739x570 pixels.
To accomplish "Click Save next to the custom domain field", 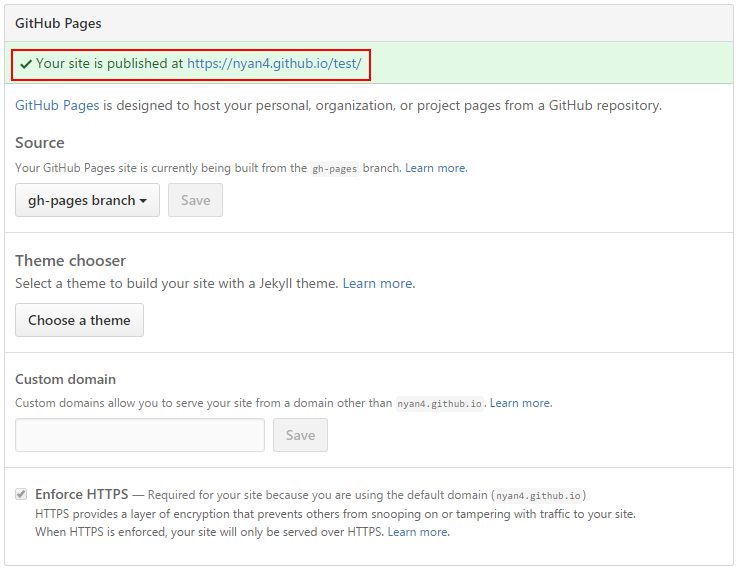I will [x=300, y=435].
